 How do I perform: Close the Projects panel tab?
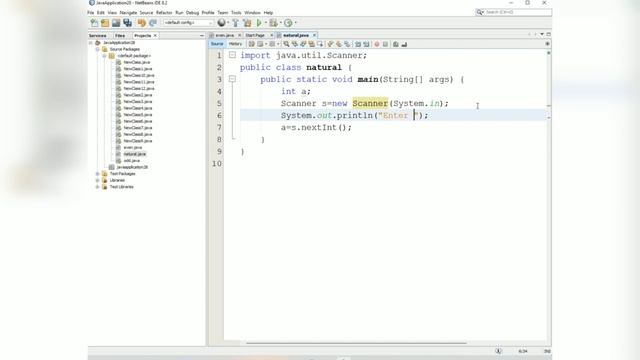point(155,36)
